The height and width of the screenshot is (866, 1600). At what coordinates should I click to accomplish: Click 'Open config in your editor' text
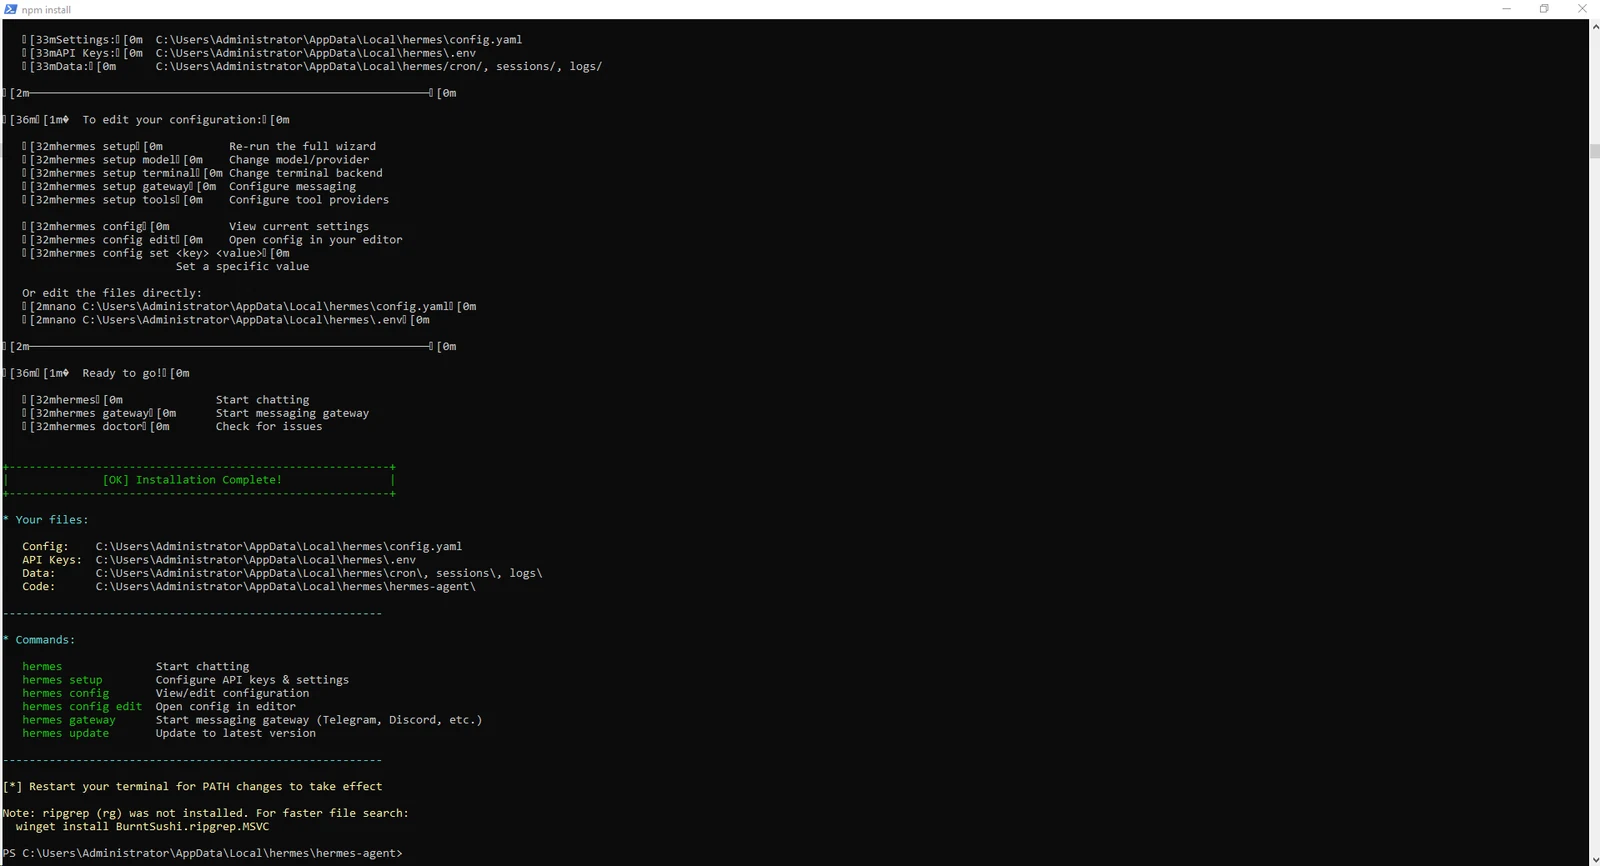pos(316,240)
